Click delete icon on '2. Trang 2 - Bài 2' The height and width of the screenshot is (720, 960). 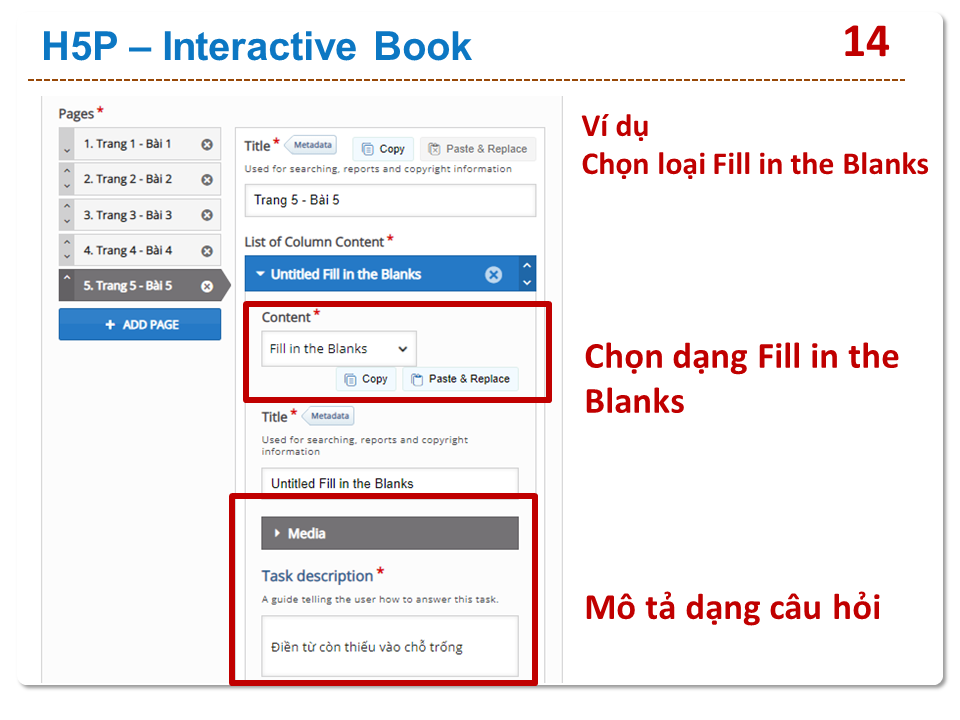click(x=207, y=180)
